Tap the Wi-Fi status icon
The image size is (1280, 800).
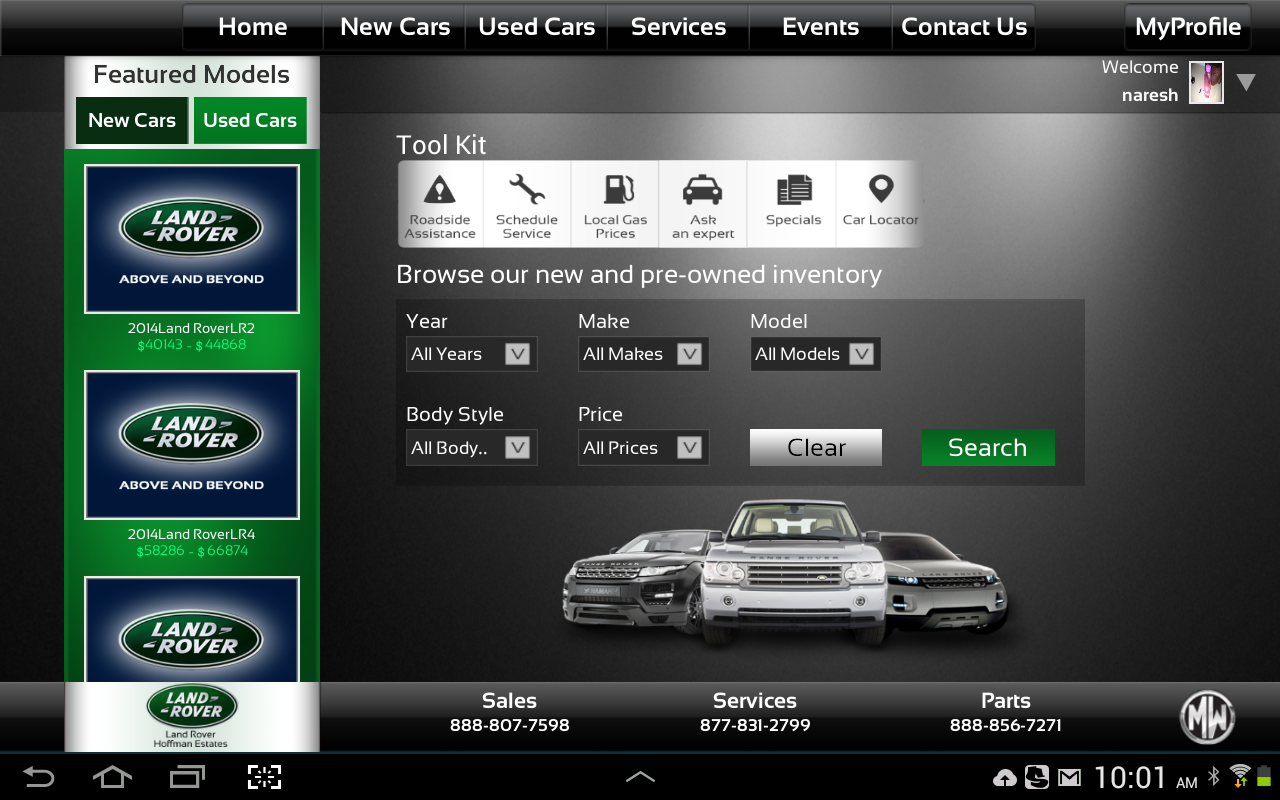point(1240,776)
